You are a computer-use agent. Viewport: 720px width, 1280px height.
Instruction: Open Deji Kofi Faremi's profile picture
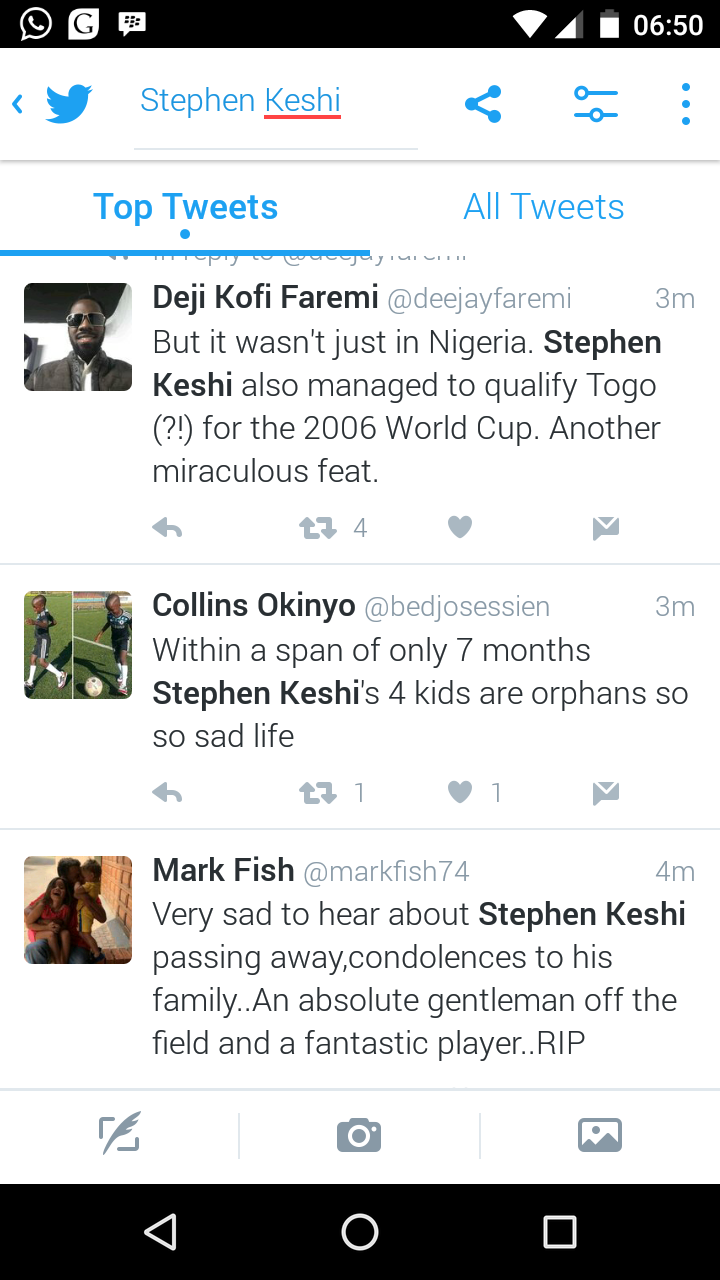pyautogui.click(x=78, y=337)
